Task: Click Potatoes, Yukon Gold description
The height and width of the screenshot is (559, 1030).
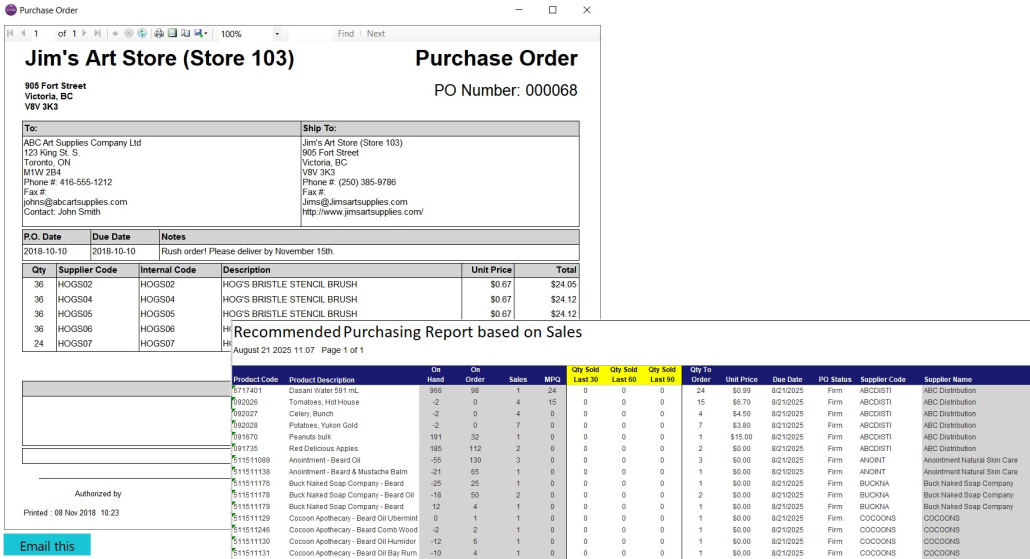Action: click(x=323, y=425)
